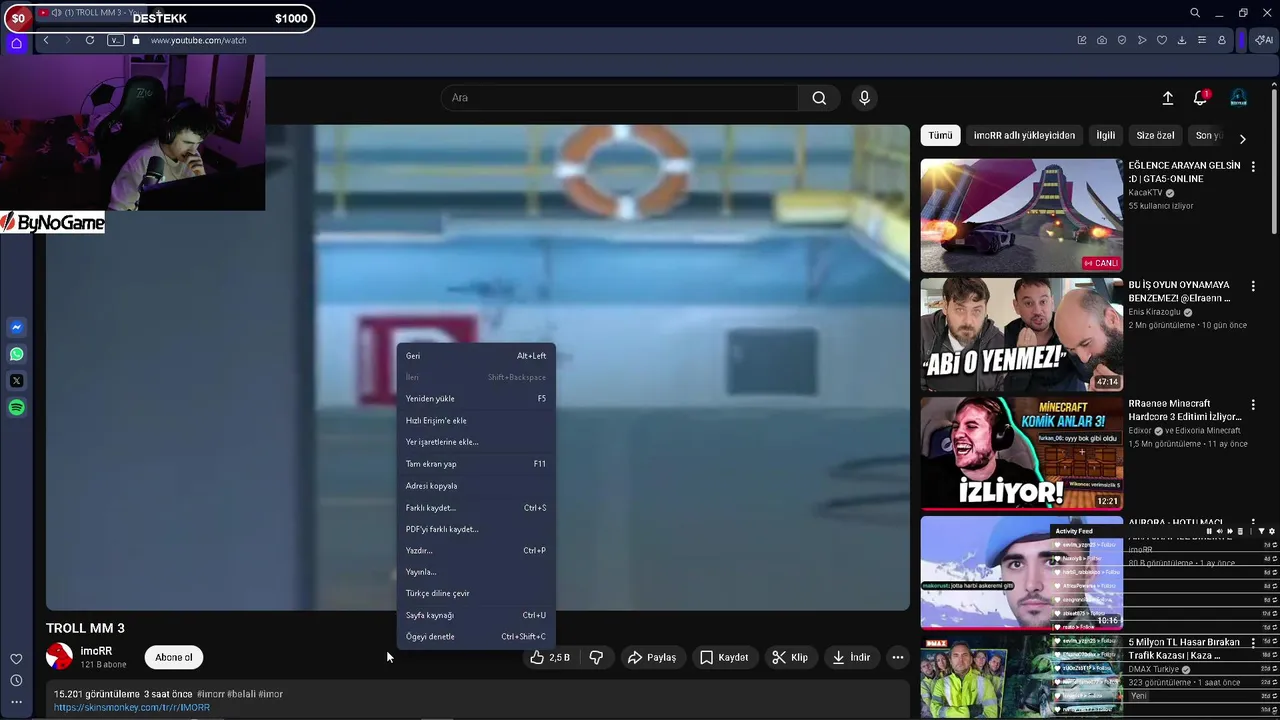Choose Öğeyi denetle in context menu
1280x720 pixels.
pos(476,637)
